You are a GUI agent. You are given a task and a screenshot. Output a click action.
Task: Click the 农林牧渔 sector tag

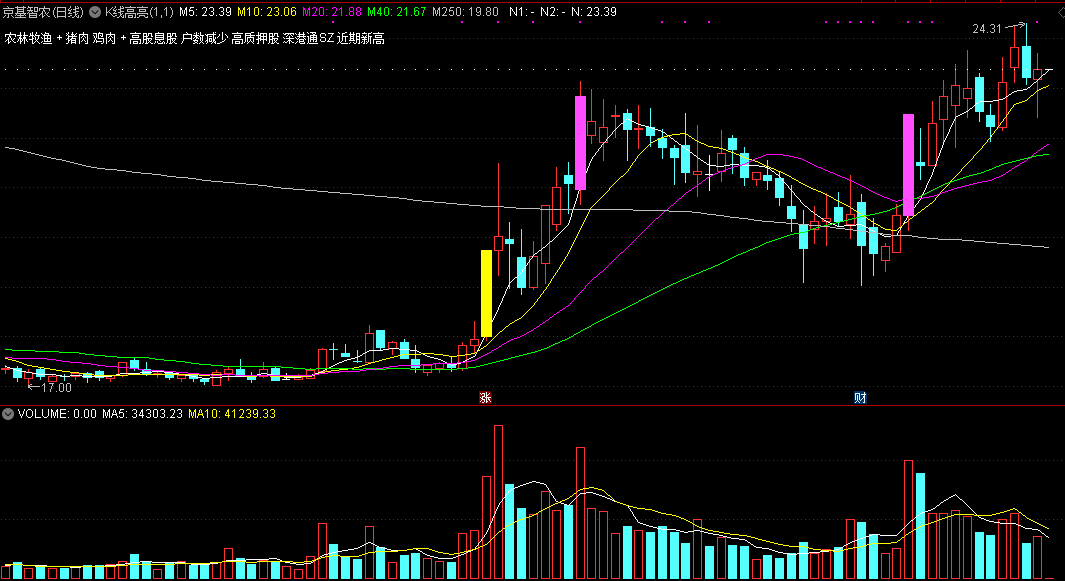pos(29,39)
